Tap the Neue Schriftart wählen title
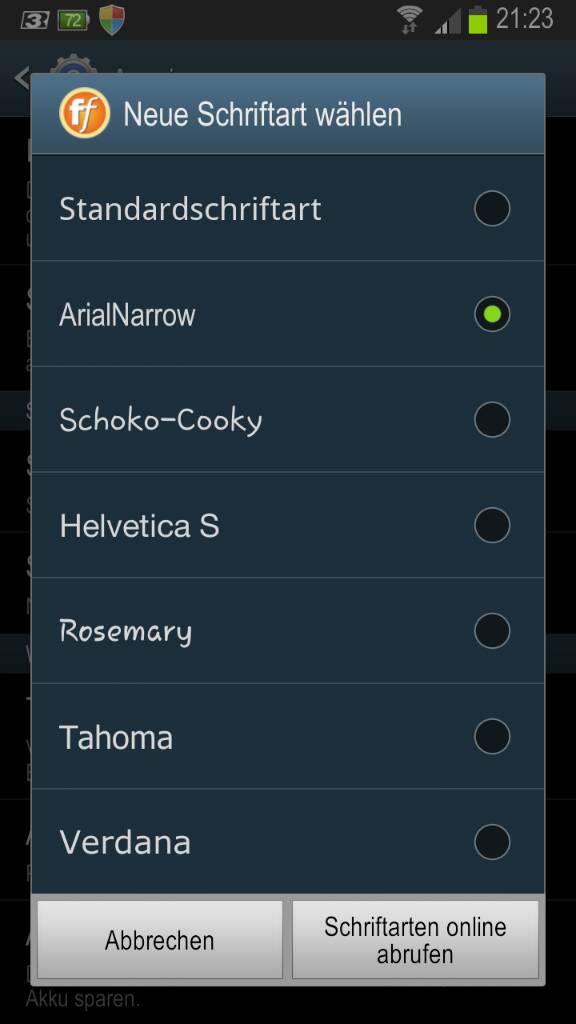This screenshot has height=1024, width=576. click(263, 115)
